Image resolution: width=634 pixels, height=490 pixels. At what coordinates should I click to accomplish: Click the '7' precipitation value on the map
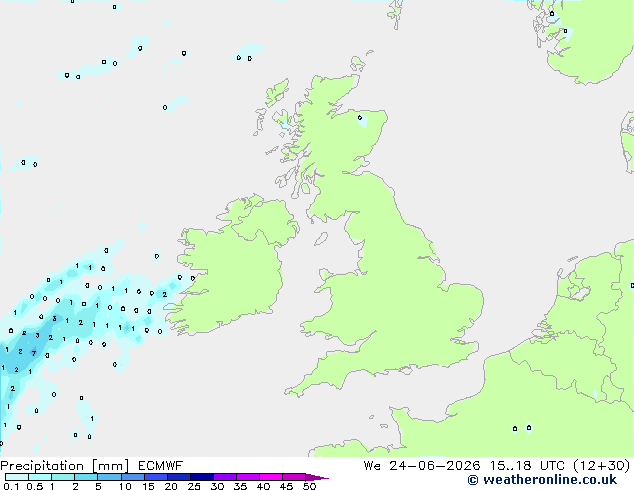click(x=34, y=353)
